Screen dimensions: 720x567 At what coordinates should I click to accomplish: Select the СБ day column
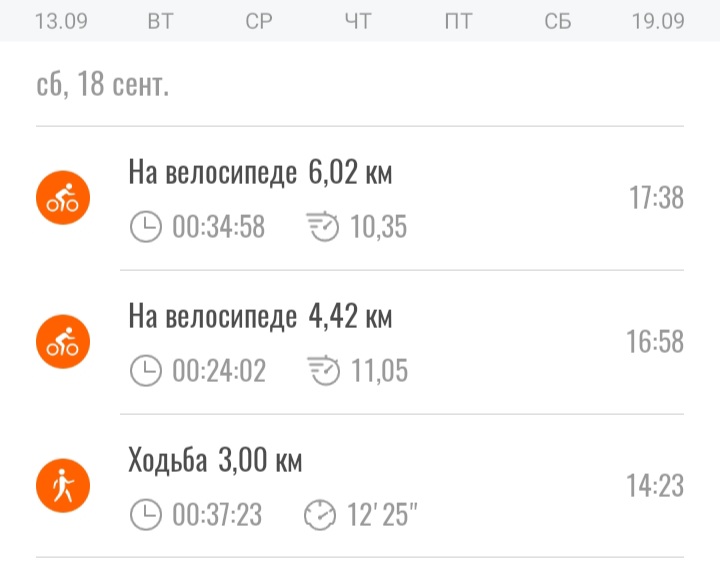[558, 21]
